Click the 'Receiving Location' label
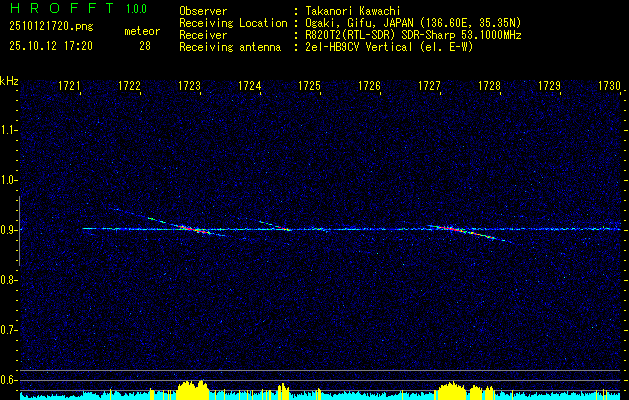The height and width of the screenshot is (400, 629). [x=233, y=23]
